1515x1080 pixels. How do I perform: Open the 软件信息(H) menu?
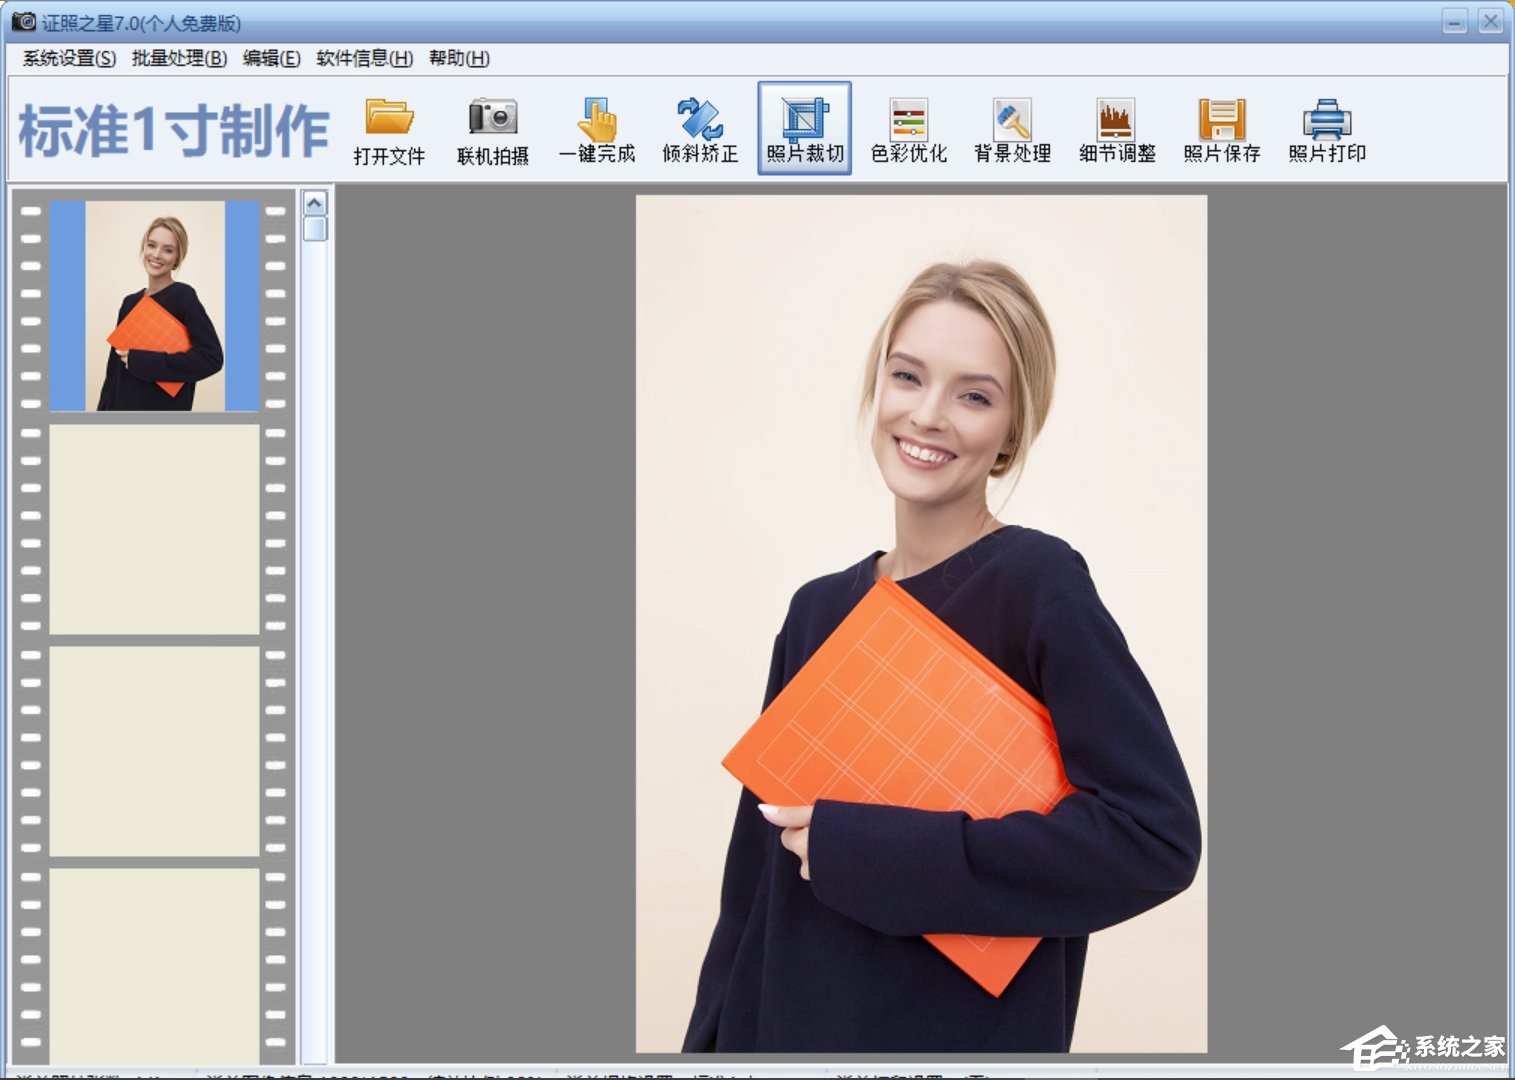[x=365, y=58]
